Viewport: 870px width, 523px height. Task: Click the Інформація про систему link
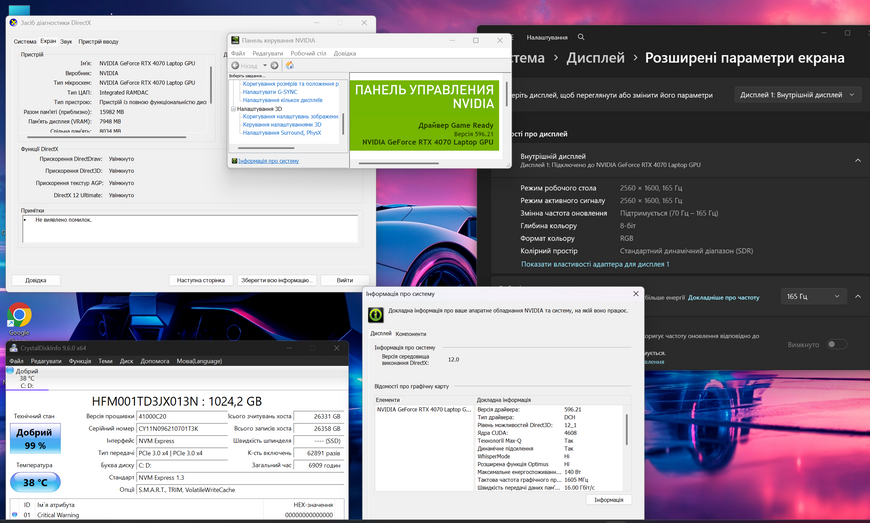coord(269,161)
